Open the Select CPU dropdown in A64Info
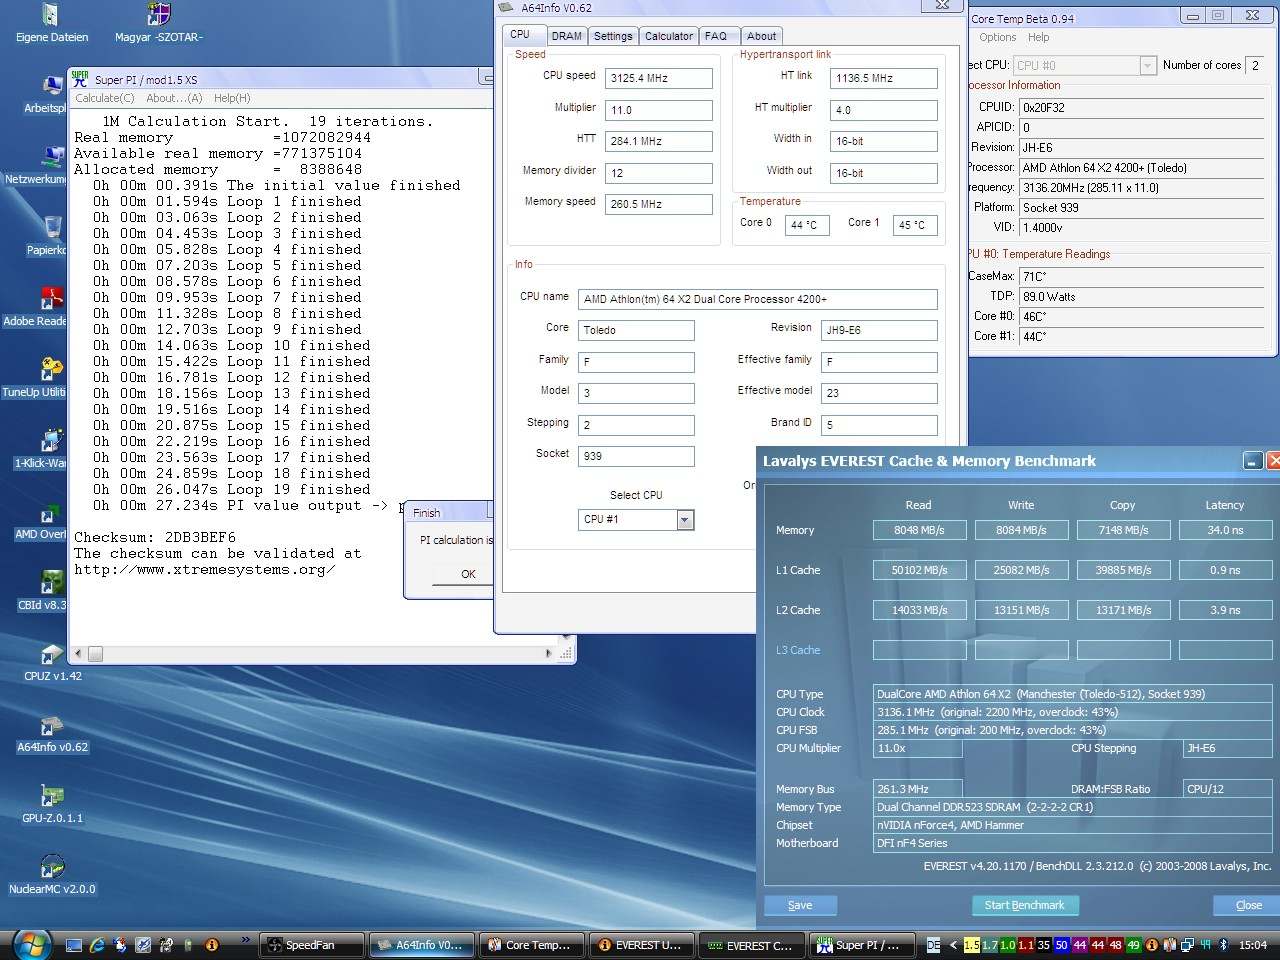 coord(685,520)
